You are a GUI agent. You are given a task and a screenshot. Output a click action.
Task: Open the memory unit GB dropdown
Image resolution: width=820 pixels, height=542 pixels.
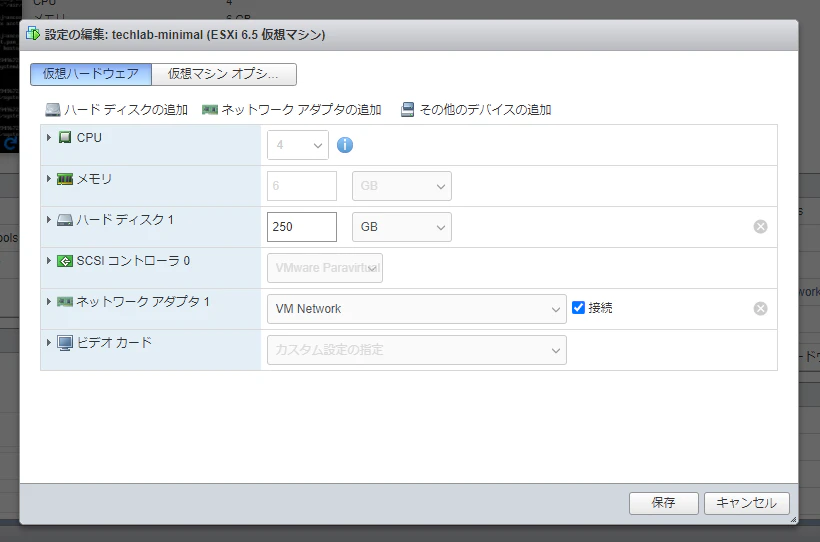click(402, 186)
